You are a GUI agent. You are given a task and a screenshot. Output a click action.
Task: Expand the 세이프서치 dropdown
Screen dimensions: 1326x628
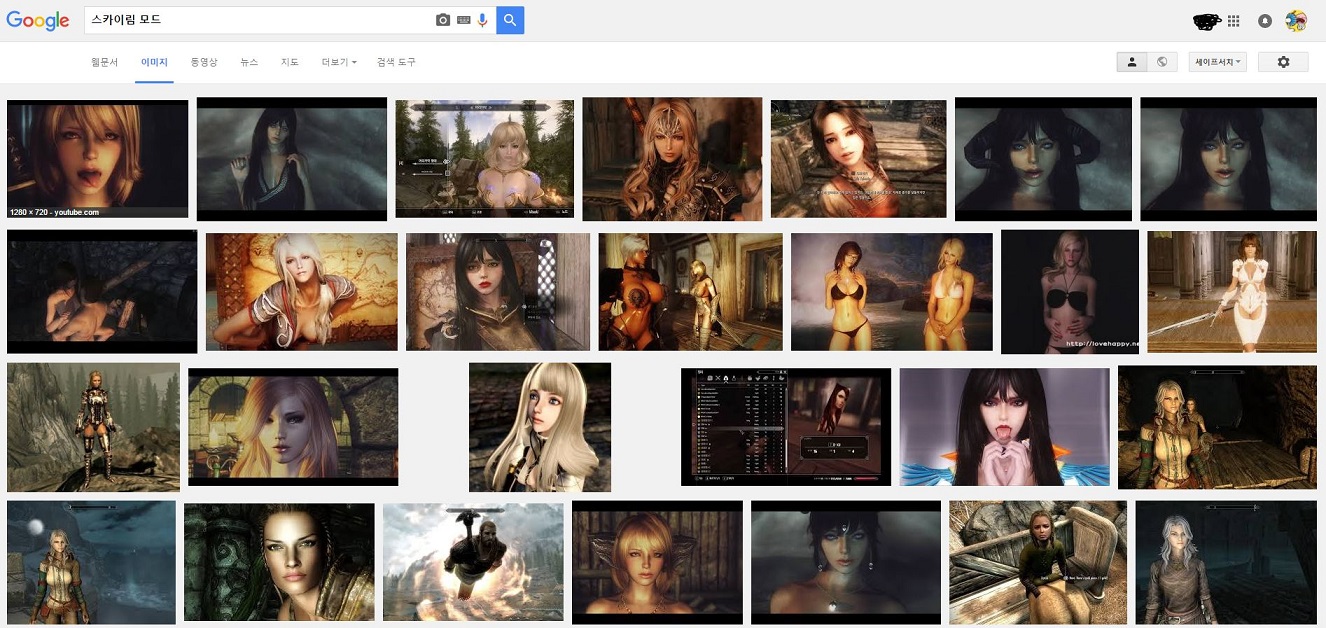1218,62
